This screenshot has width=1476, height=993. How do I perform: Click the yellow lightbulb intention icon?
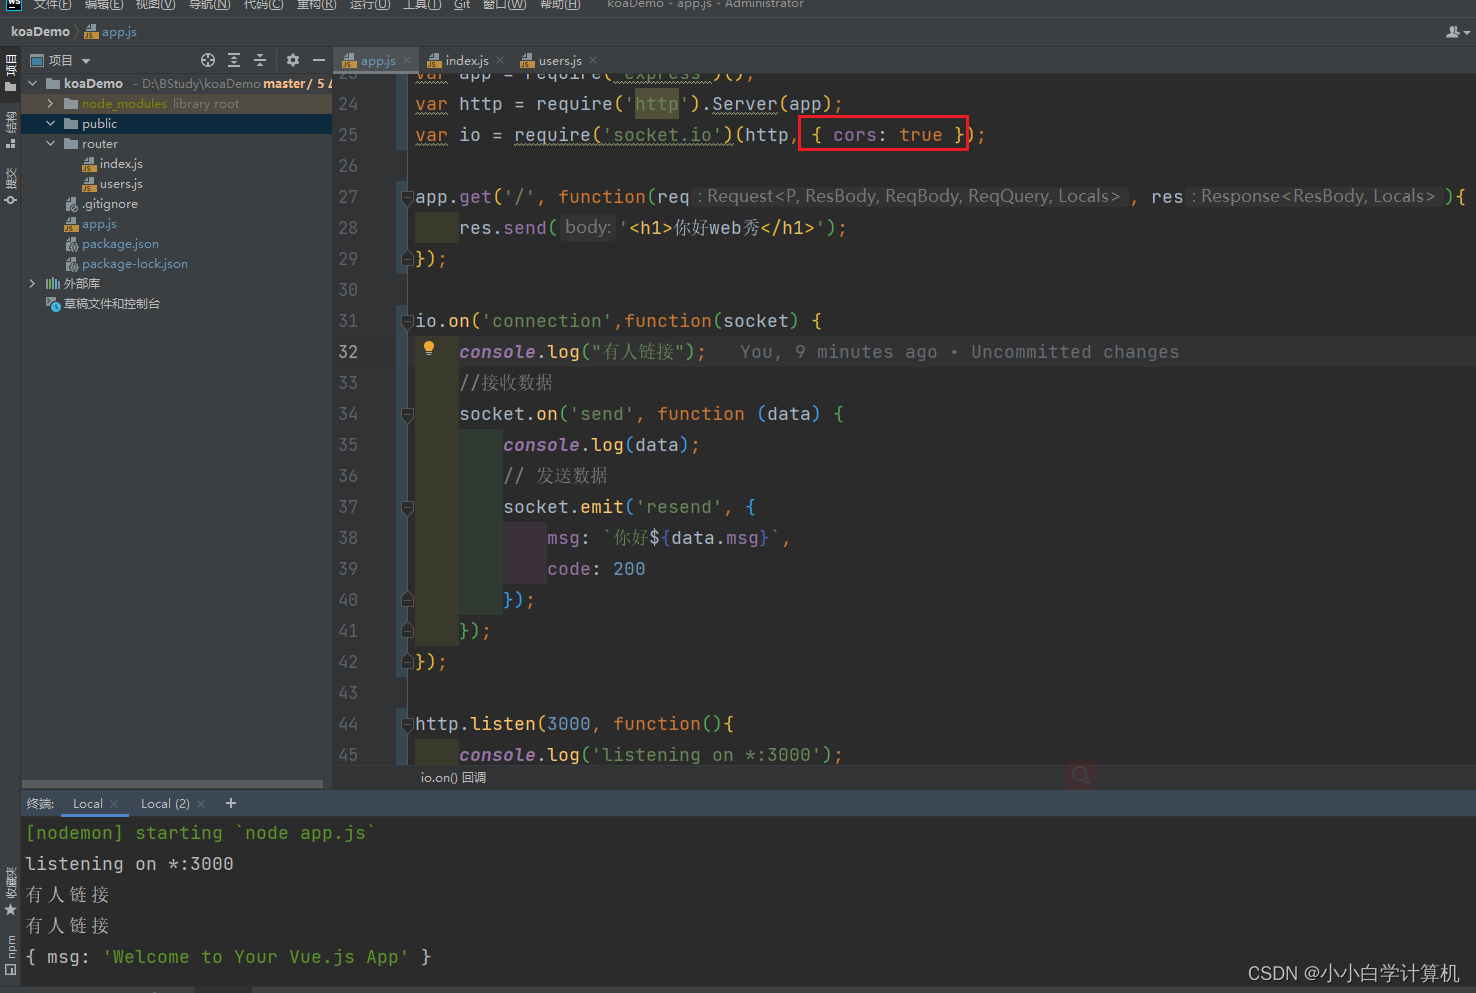[x=429, y=348]
